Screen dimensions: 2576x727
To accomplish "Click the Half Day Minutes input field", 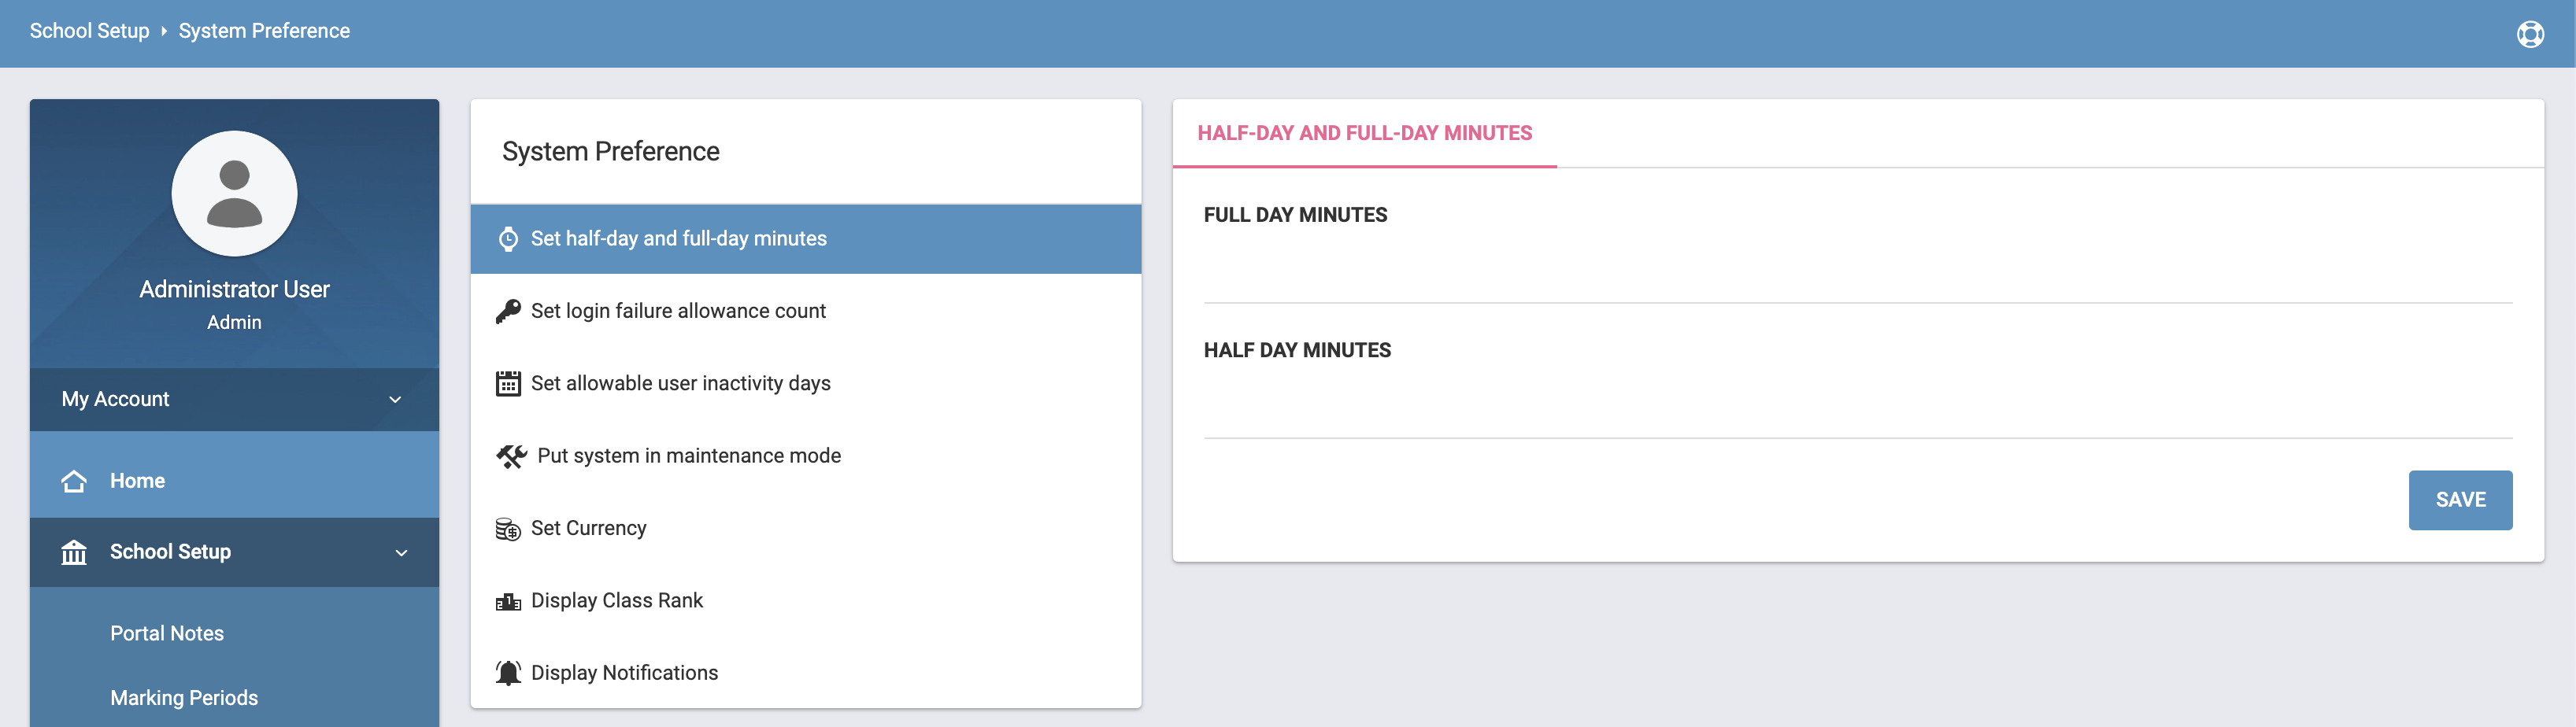I will coord(1857,410).
